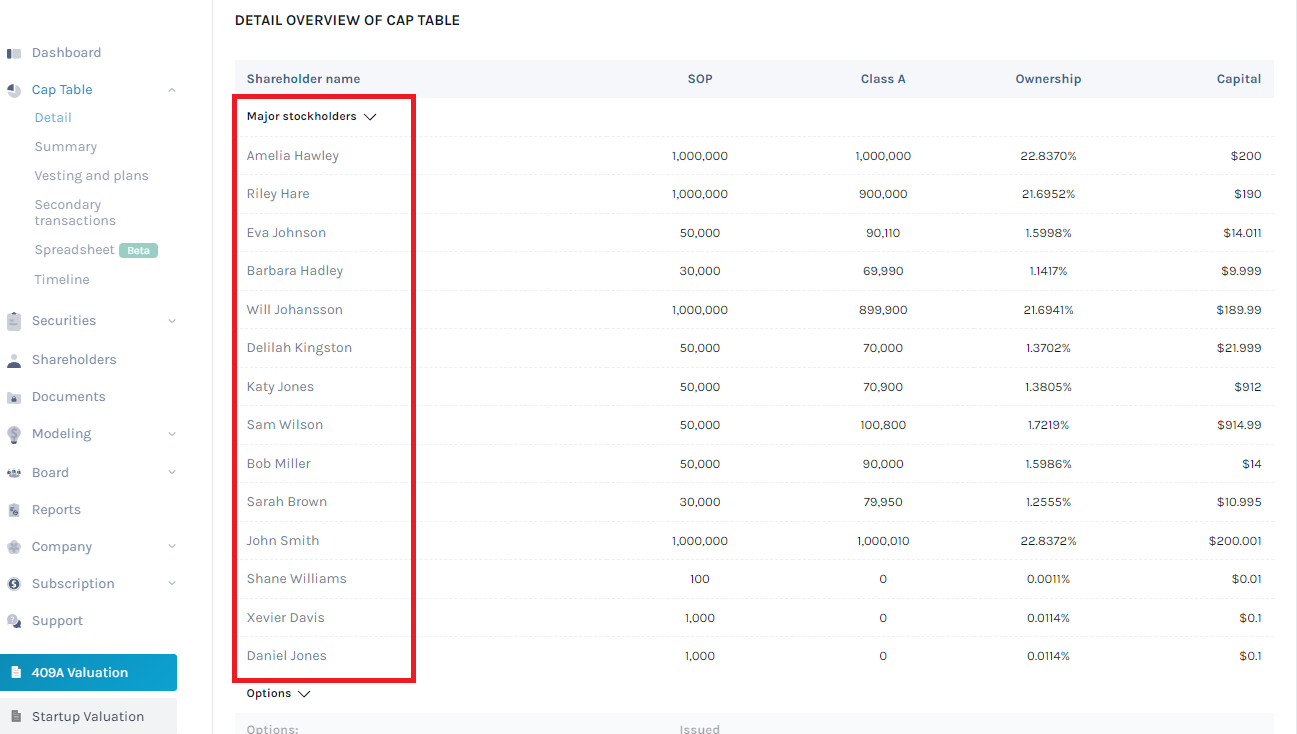Select the Dashboard icon in the sidebar

[14, 52]
